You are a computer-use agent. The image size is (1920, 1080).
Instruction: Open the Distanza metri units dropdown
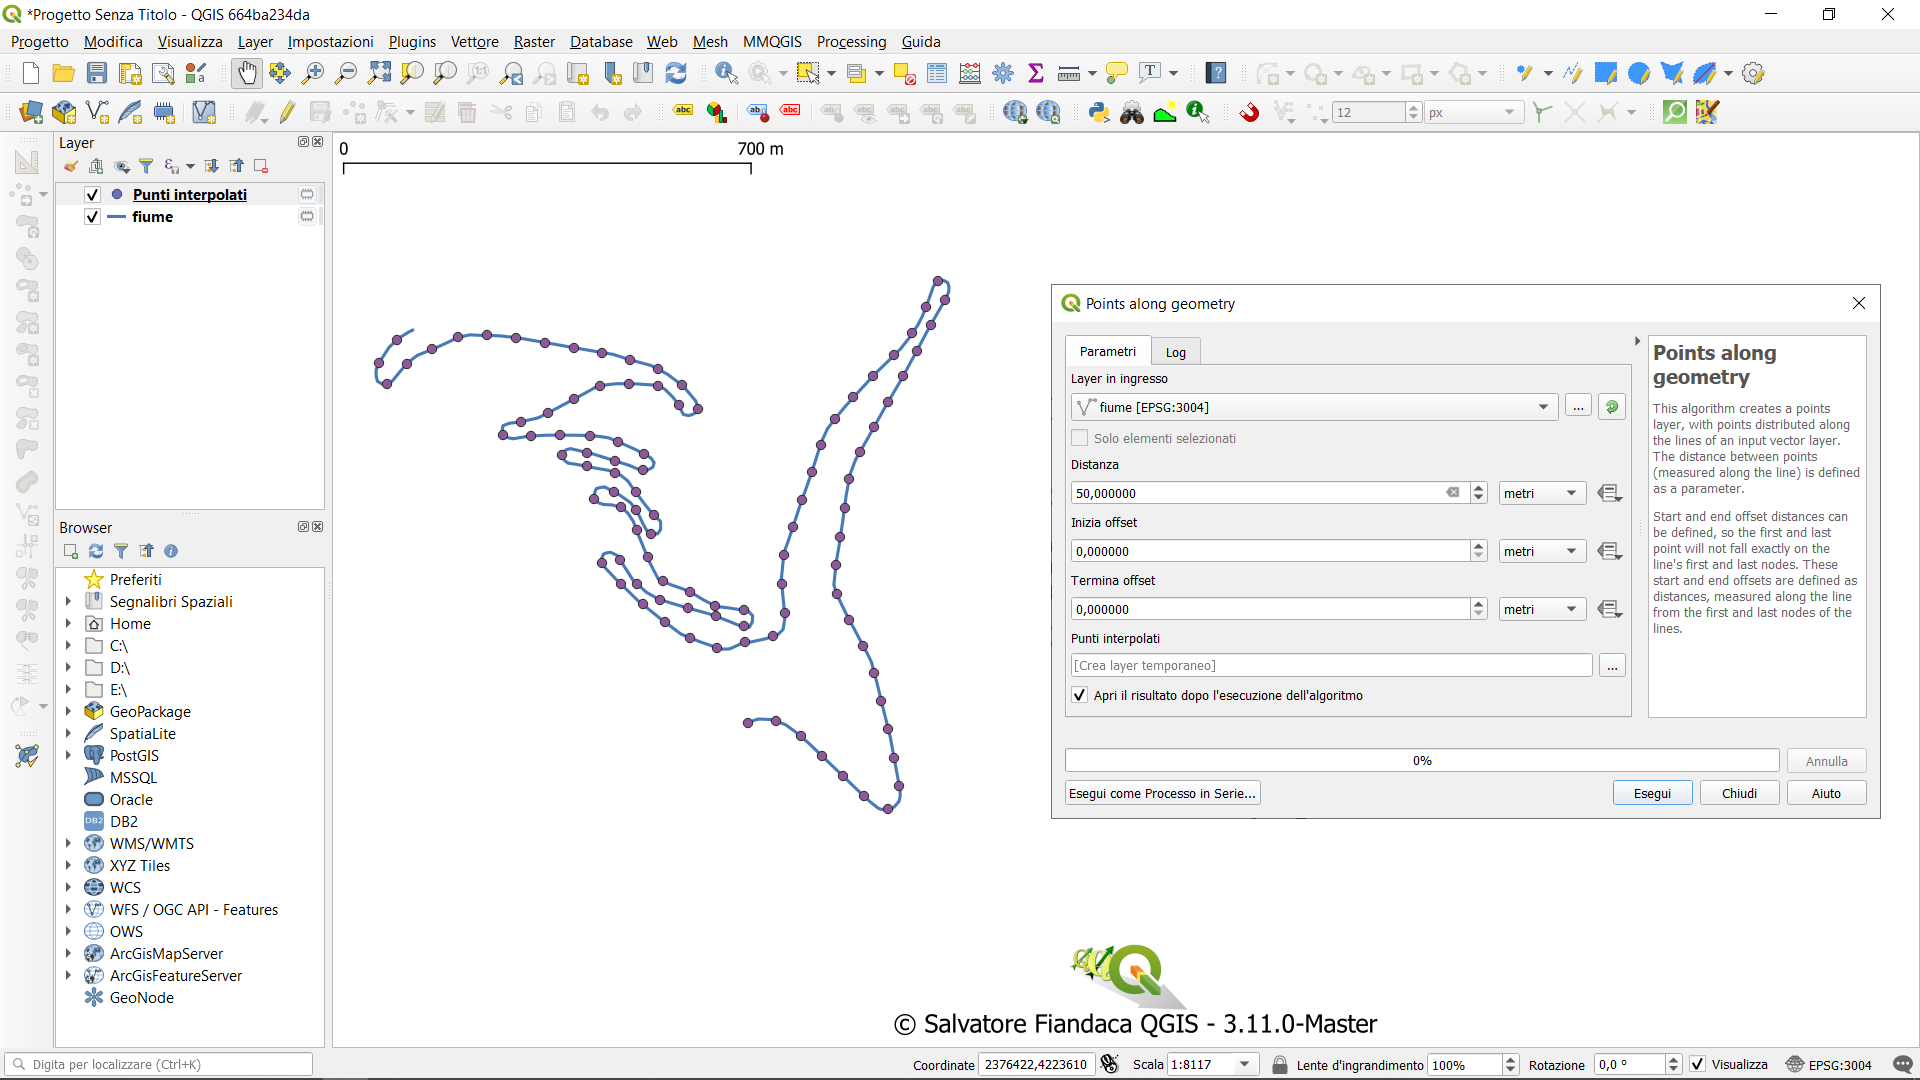tap(1542, 493)
